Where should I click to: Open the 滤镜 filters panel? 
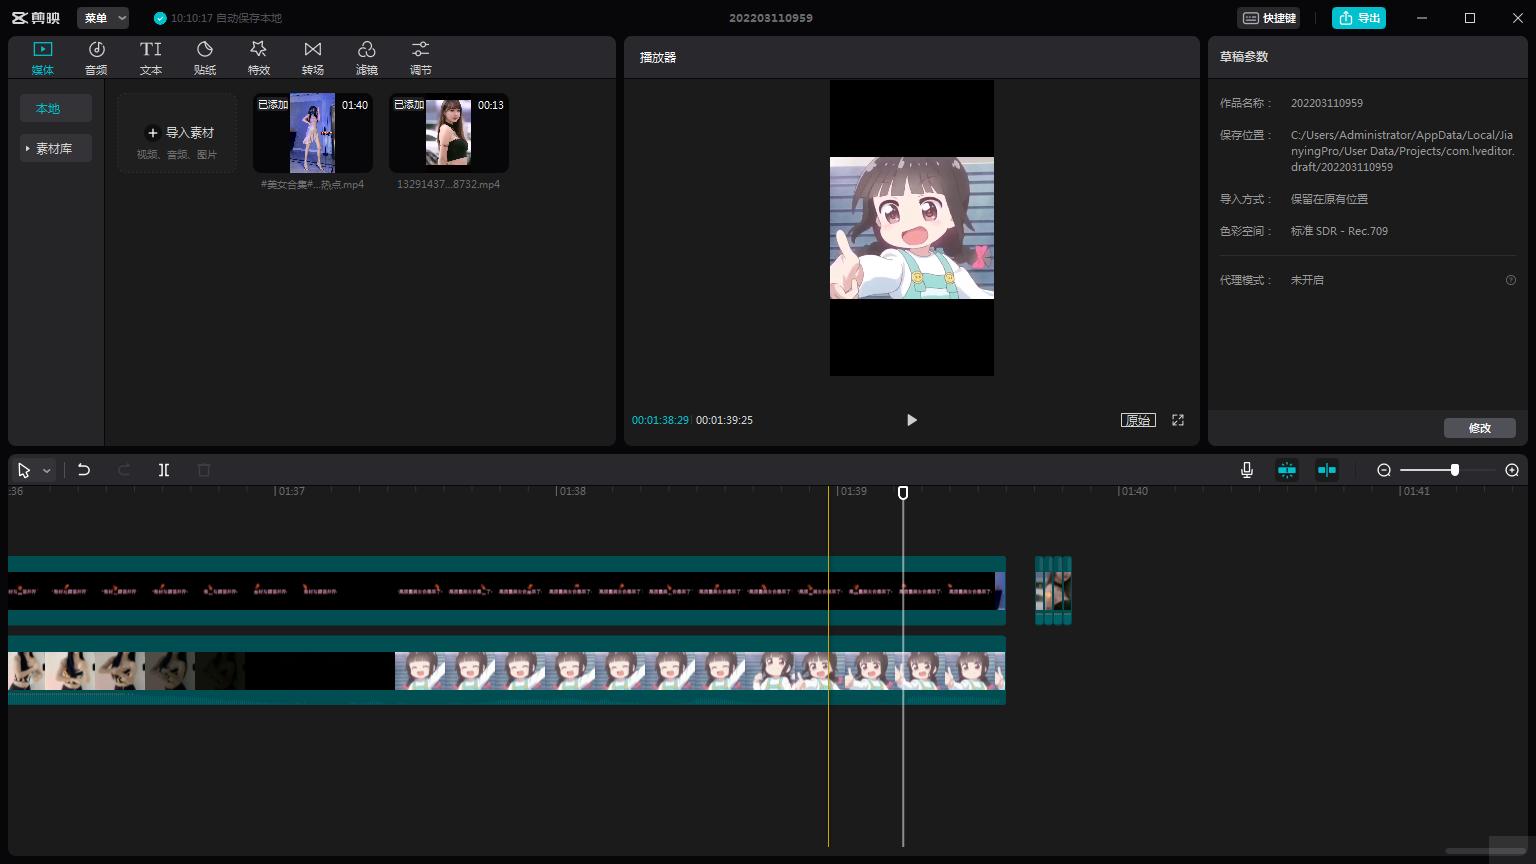(x=367, y=57)
